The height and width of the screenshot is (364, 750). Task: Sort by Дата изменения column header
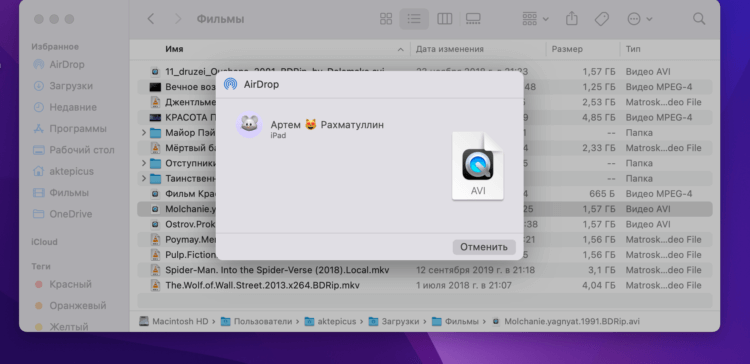pos(449,49)
